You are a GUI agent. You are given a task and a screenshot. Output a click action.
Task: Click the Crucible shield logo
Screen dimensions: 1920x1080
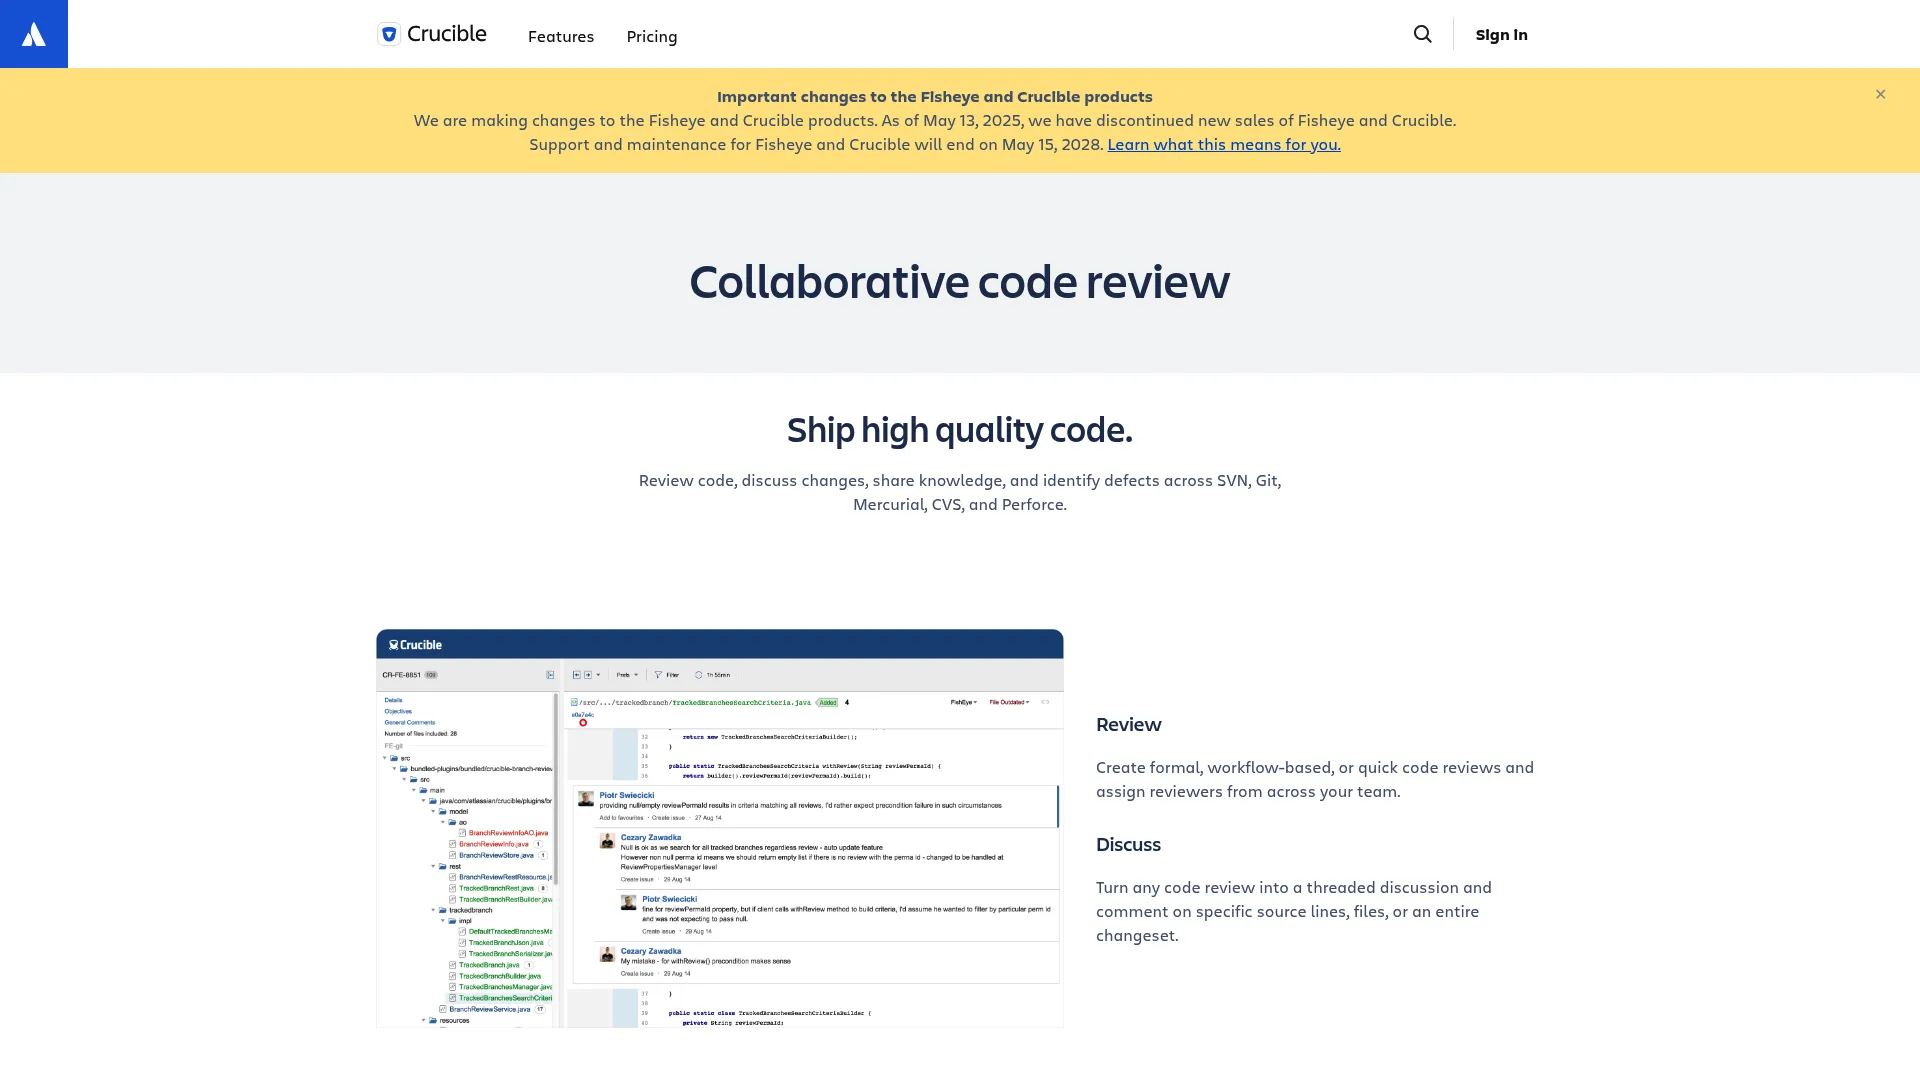point(389,34)
